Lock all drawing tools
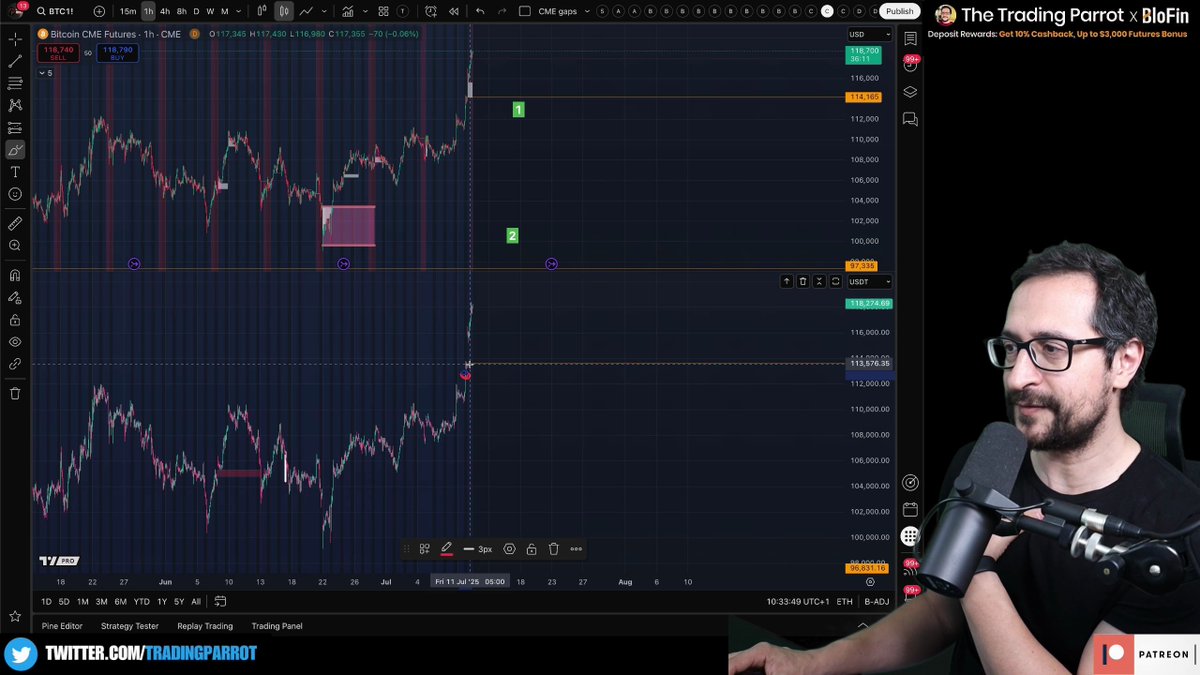Viewport: 1200px width, 675px height. [x=15, y=320]
